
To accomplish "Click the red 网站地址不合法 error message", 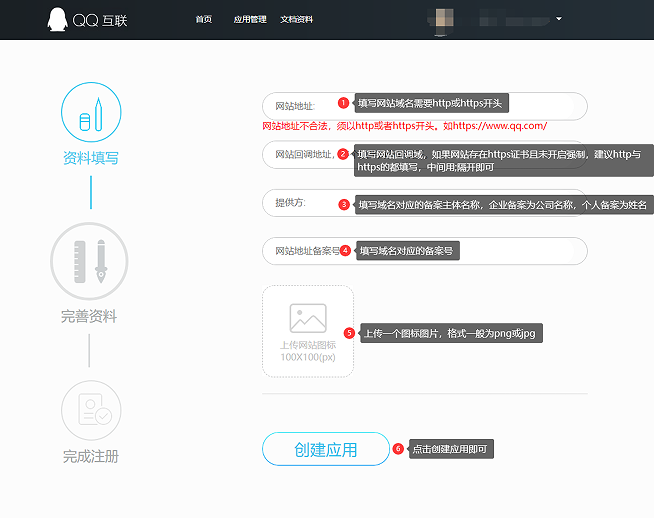I will click(x=405, y=126).
